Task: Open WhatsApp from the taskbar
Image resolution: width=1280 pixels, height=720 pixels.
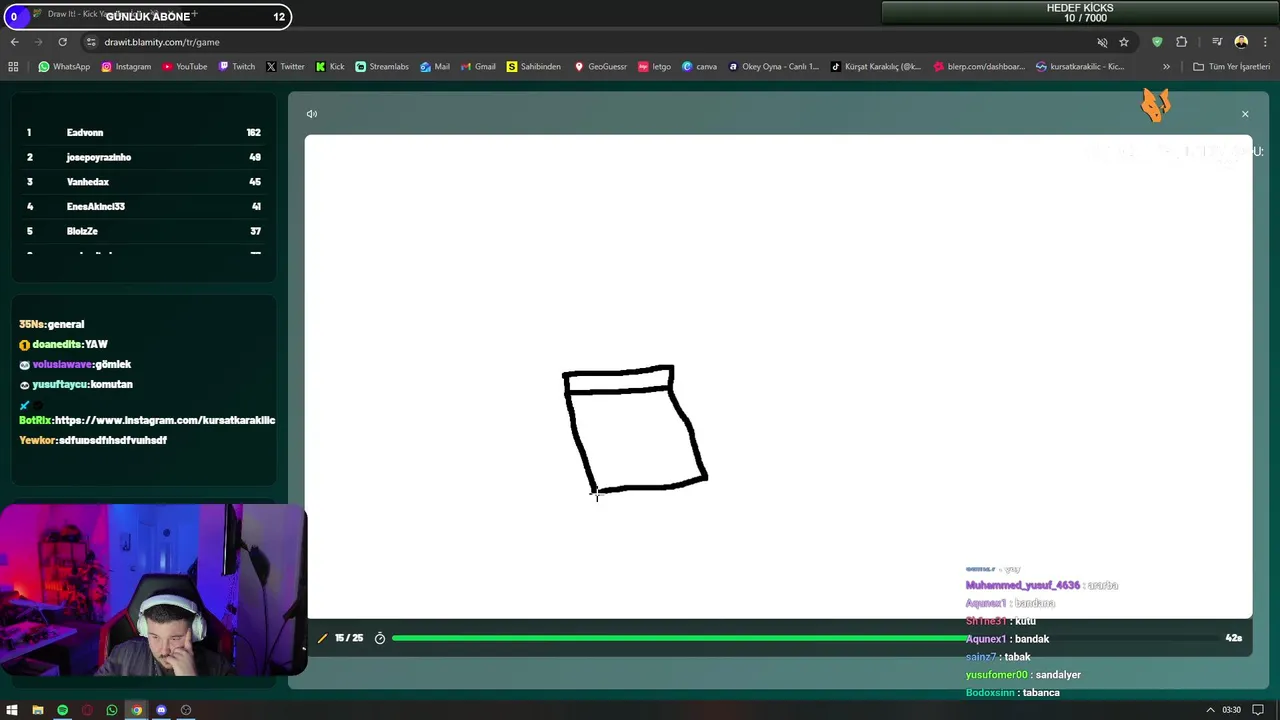Action: (111, 710)
